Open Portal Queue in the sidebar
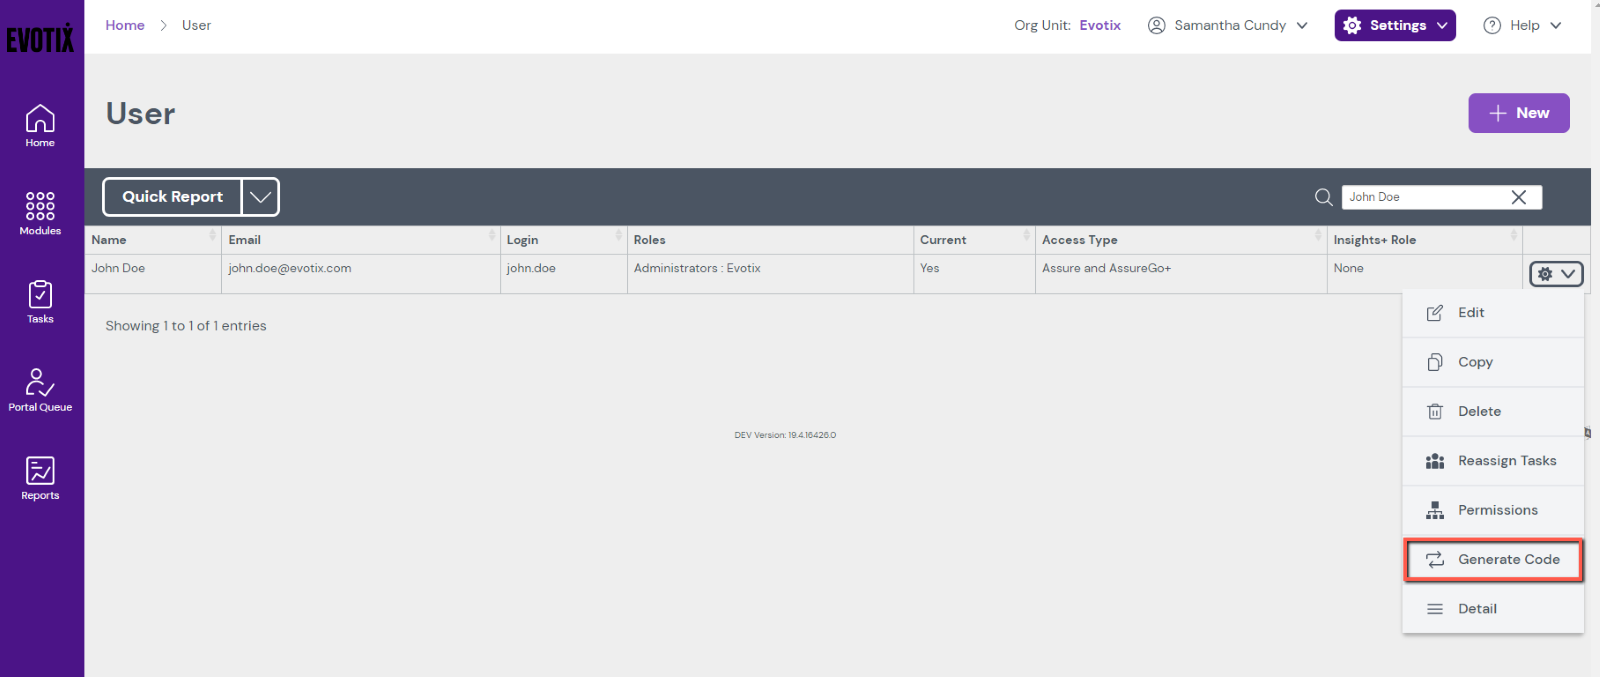Image resolution: width=1600 pixels, height=677 pixels. point(40,390)
